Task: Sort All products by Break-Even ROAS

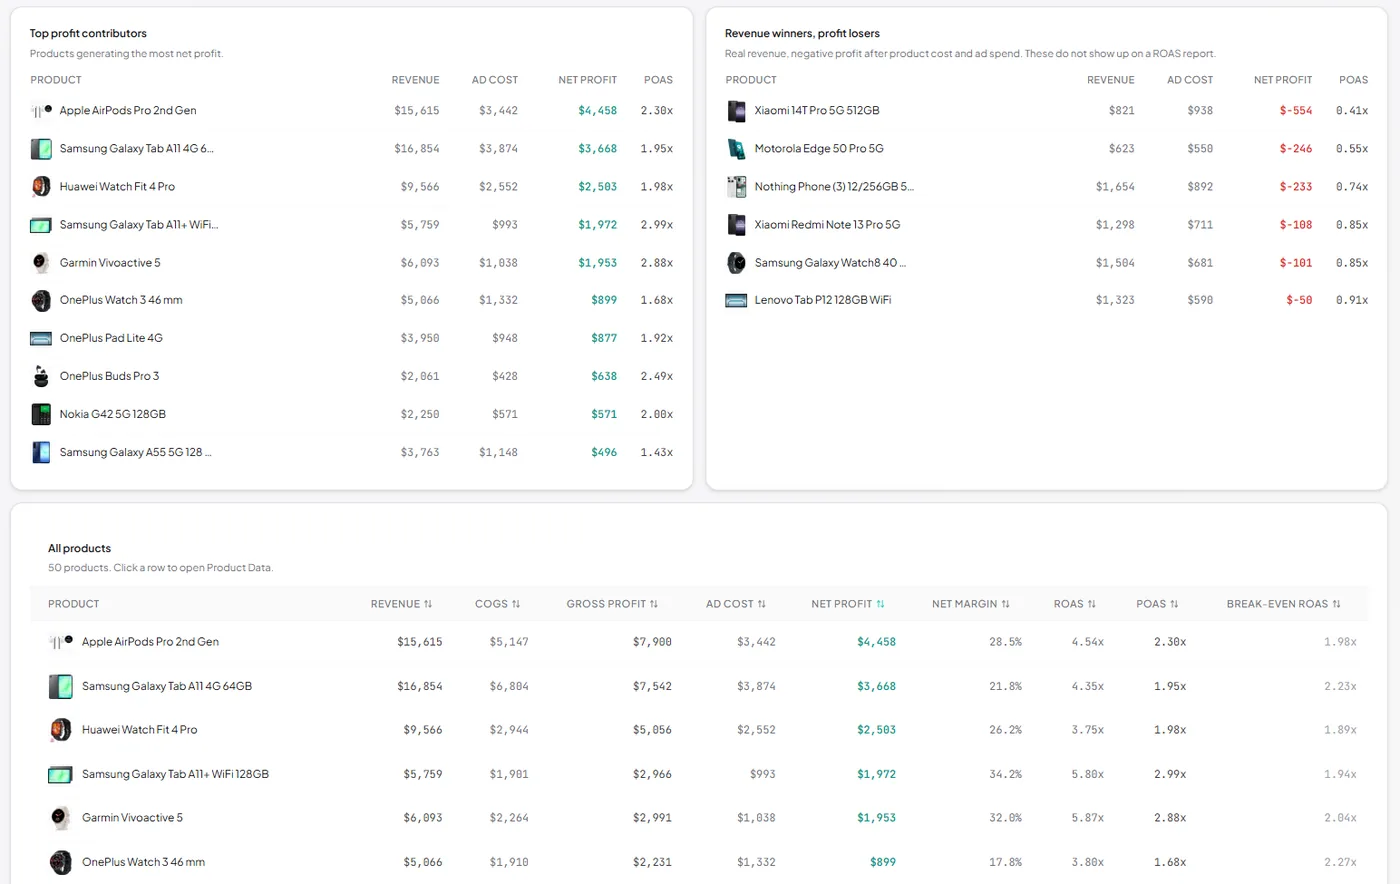Action: coord(1284,604)
